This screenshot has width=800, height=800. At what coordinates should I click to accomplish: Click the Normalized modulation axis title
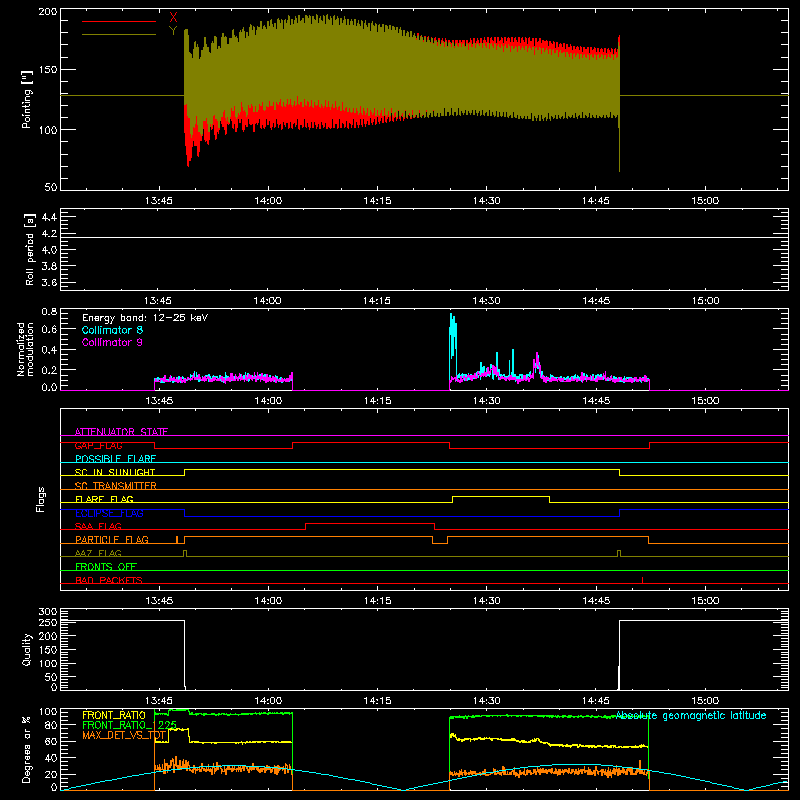(26, 349)
